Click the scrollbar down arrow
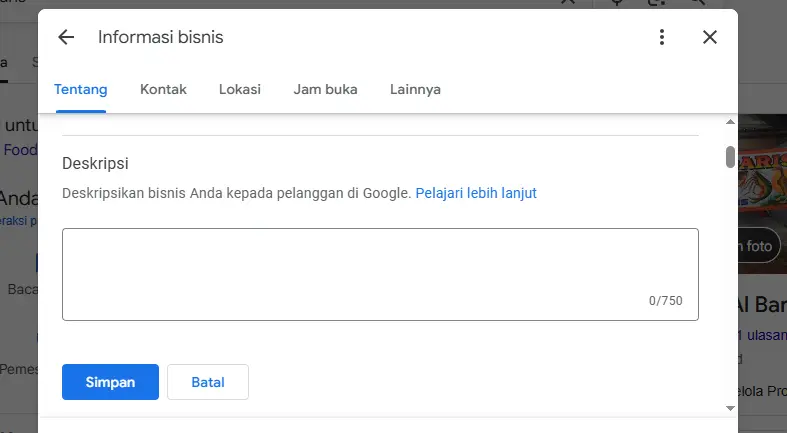The width and height of the screenshot is (787, 433). click(730, 408)
